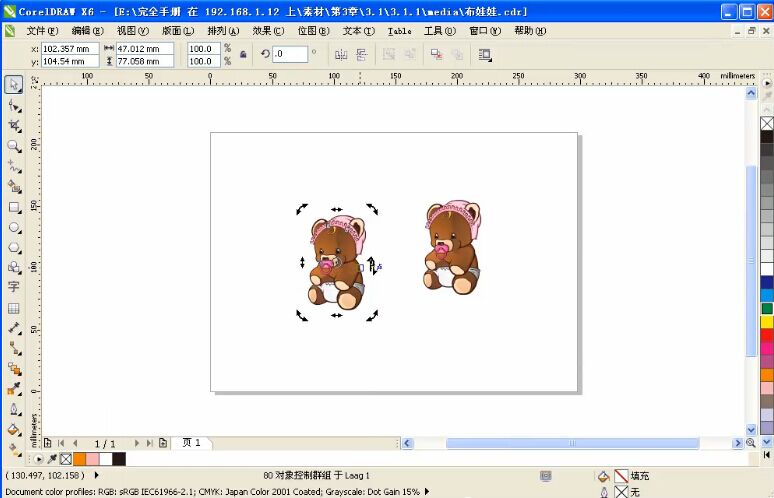This screenshot has width=774, height=498.
Task: Select the Connector tool
Action: click(x=14, y=348)
